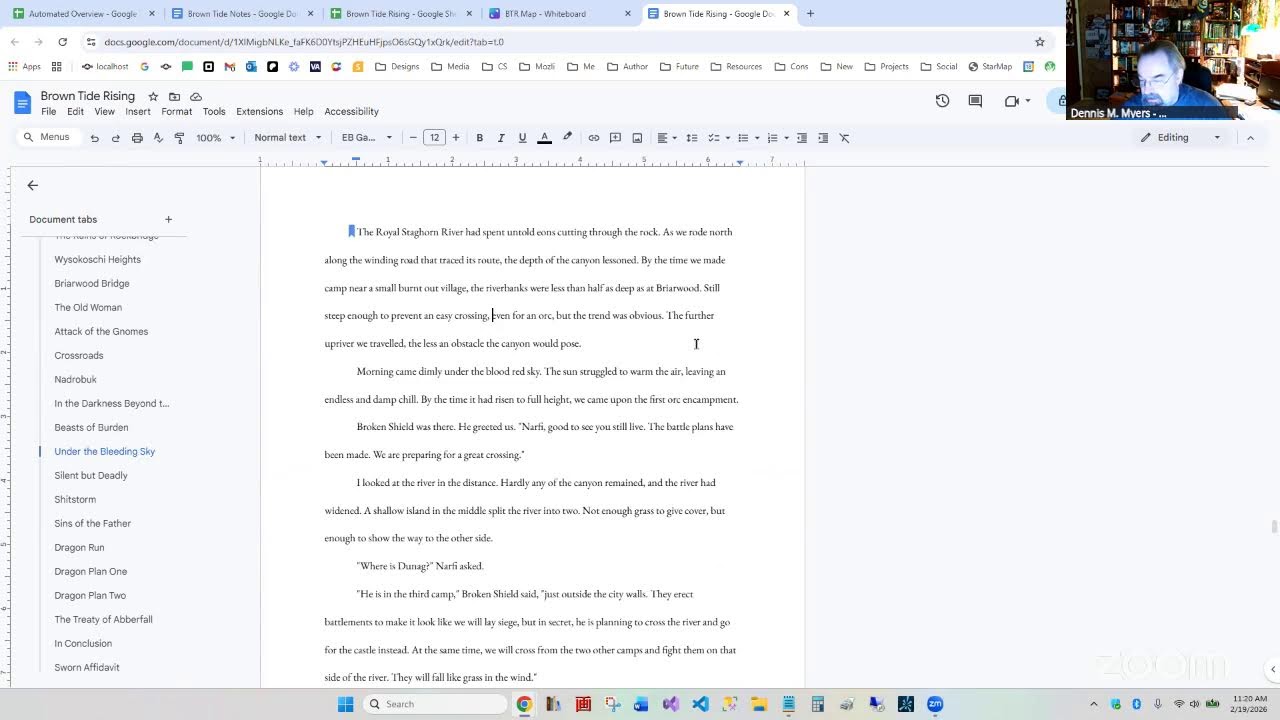The image size is (1280, 720).
Task: Open The Treaty of Abberfall tab
Action: [104, 619]
